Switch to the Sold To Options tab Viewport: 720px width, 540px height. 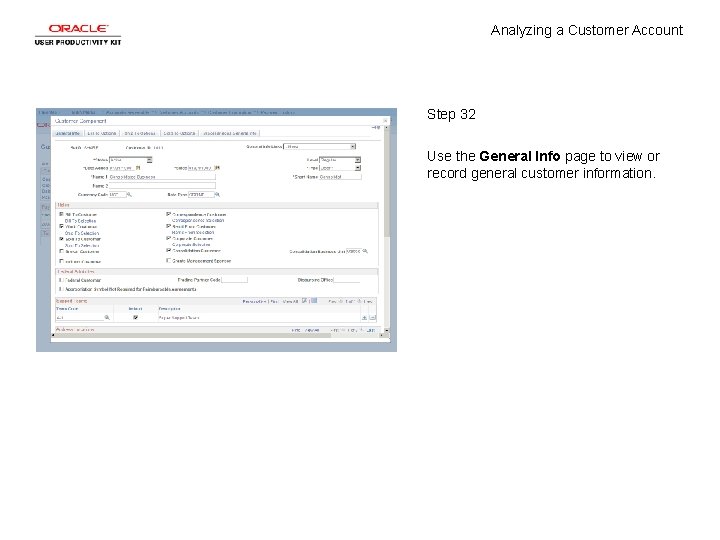tap(179, 133)
